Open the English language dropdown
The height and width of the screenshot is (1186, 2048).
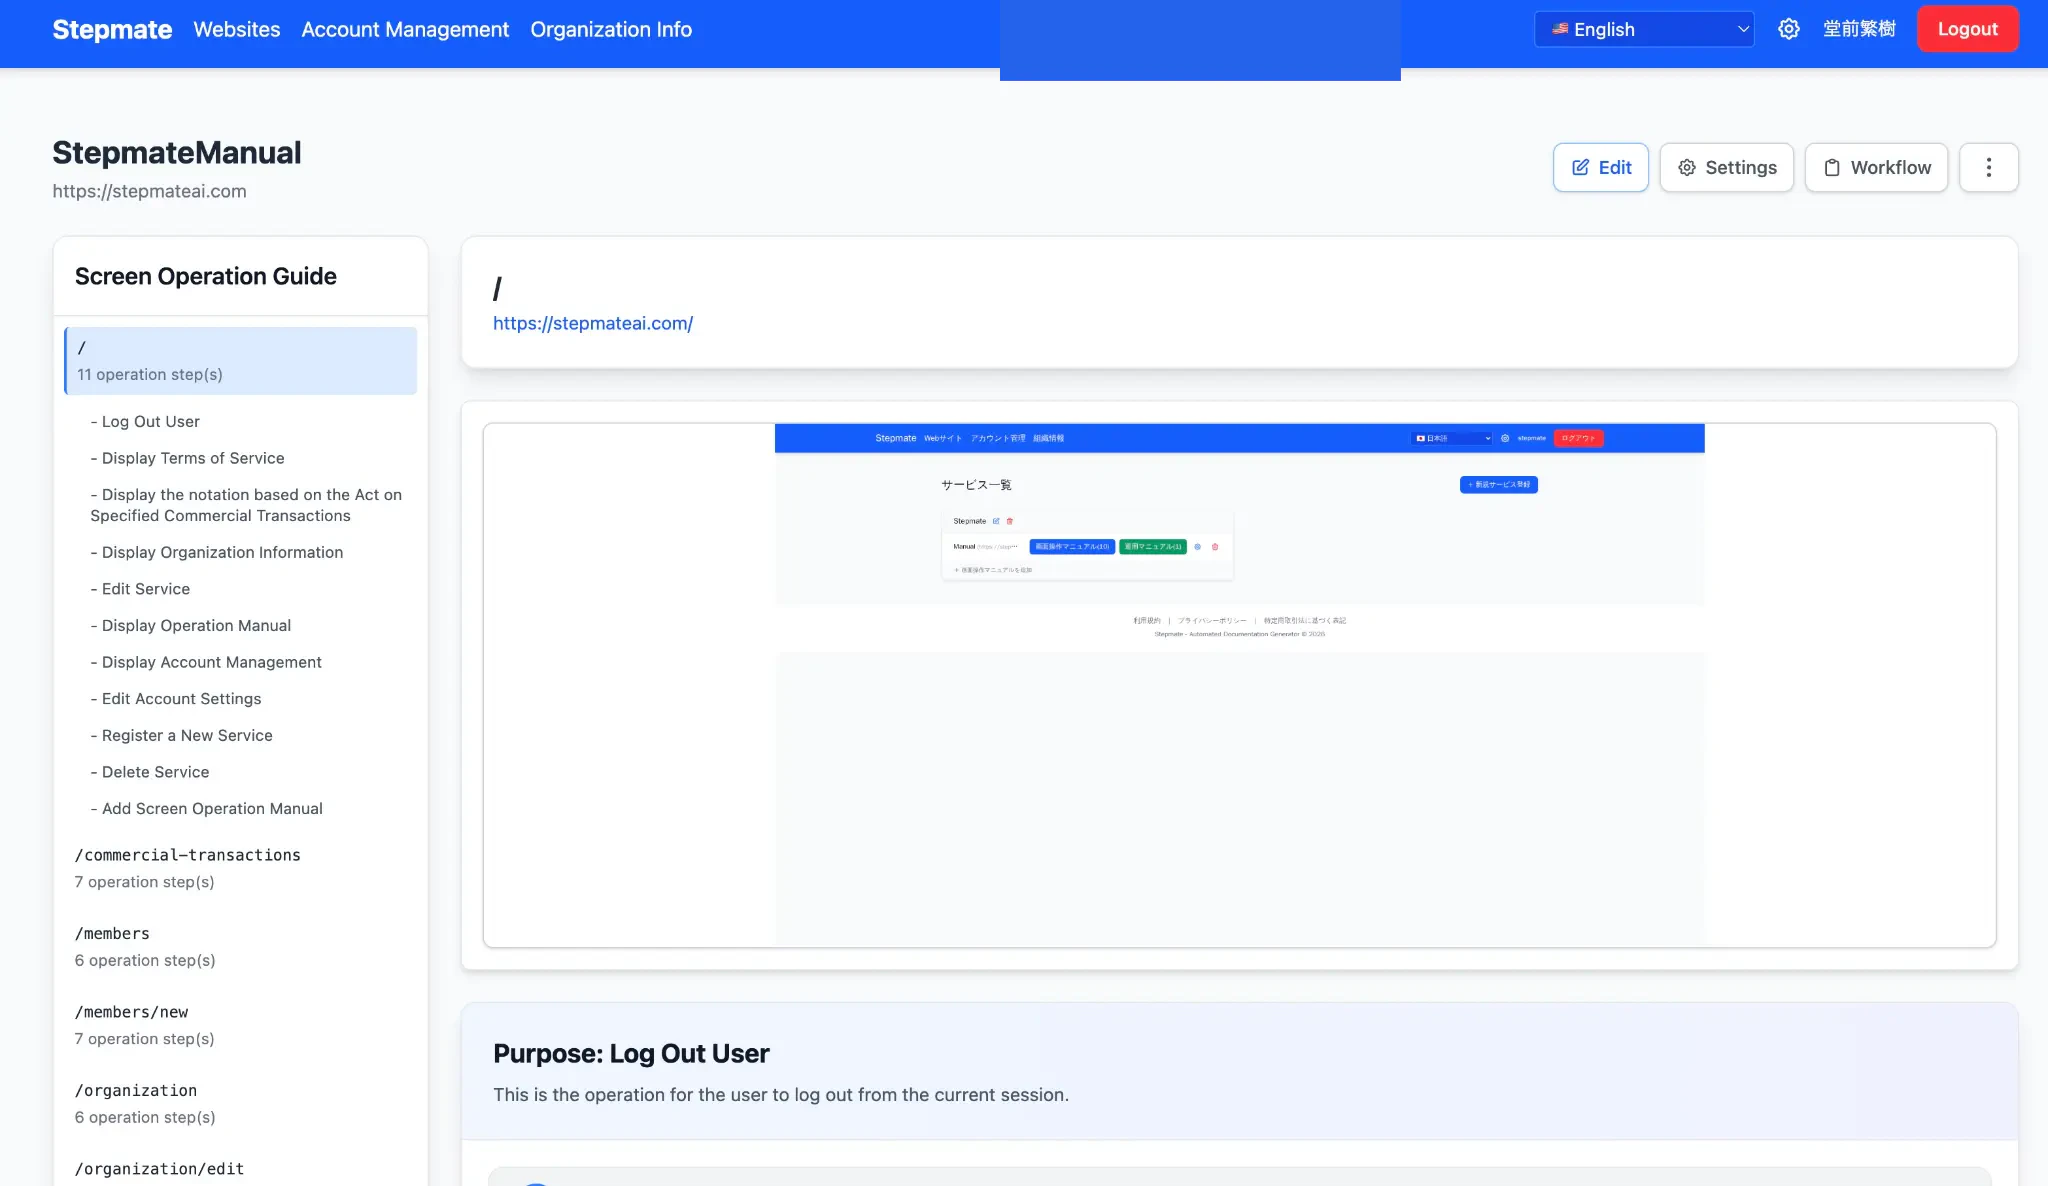[1644, 29]
